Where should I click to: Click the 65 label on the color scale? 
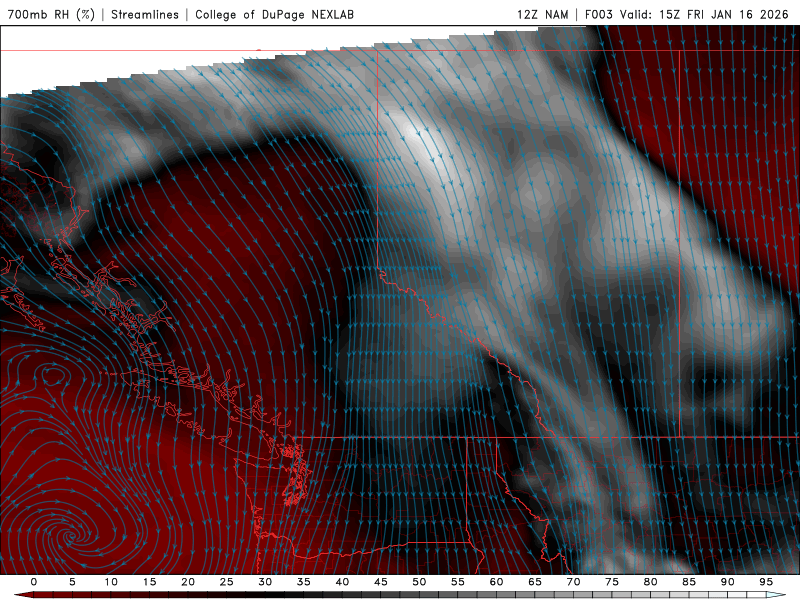535,582
